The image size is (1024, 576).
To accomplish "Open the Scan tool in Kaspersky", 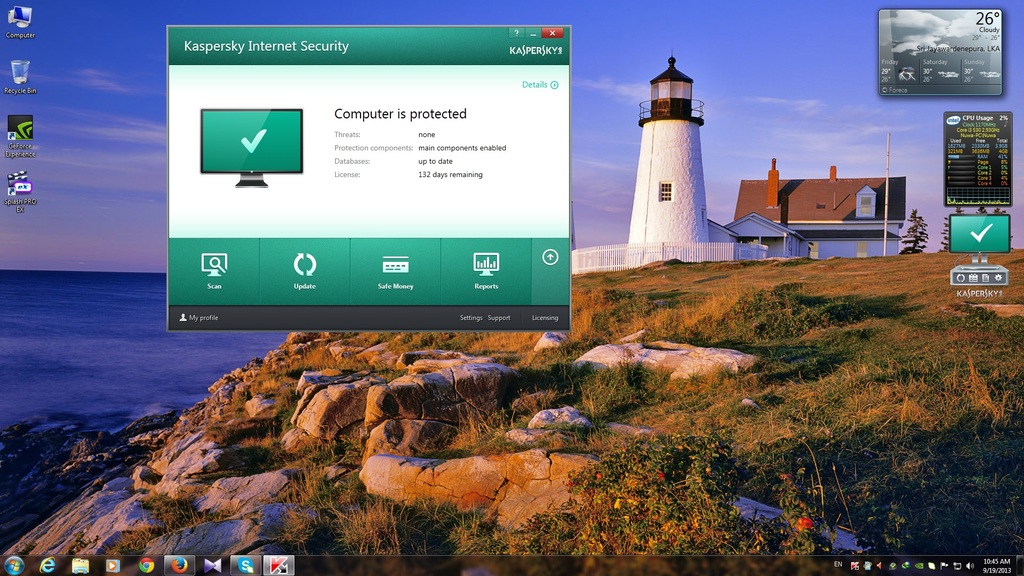I will 214,271.
